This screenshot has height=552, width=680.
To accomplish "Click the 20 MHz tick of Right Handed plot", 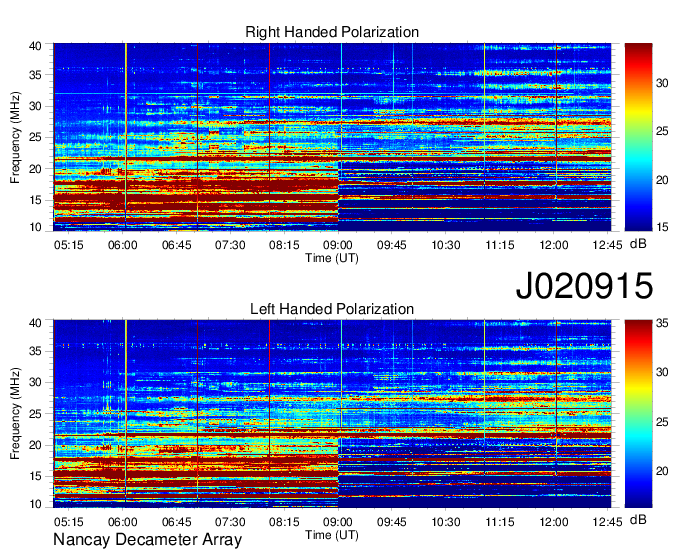I will (36, 169).
